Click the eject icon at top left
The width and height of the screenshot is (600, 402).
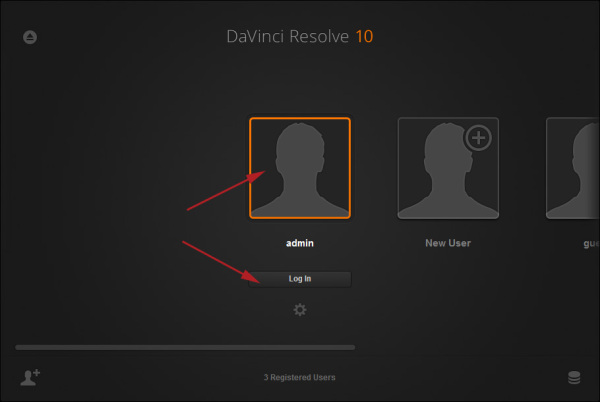(x=30, y=37)
